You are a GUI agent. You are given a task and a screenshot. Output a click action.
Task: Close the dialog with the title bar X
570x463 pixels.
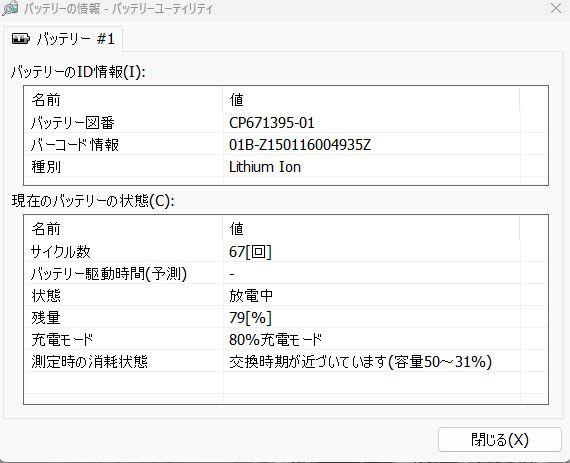556,8
